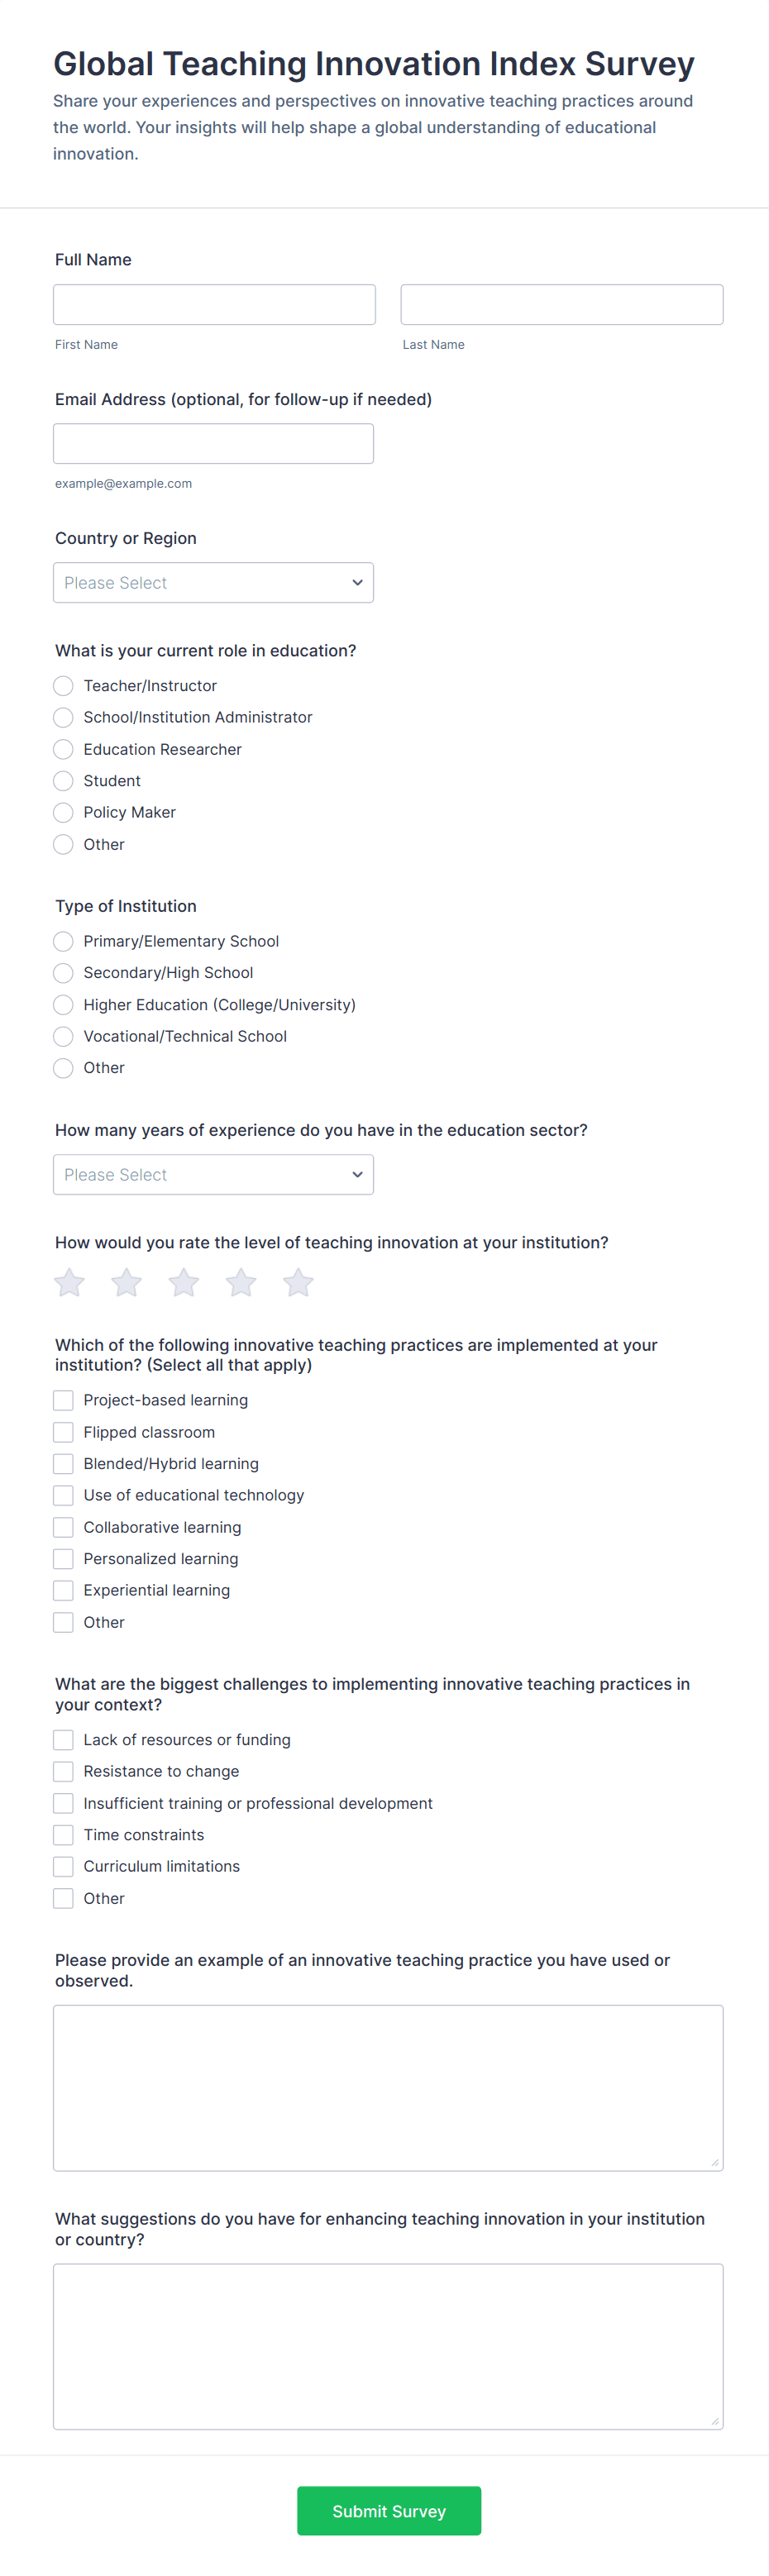Rate teaching innovation two stars
The width and height of the screenshot is (769, 2576).
click(x=126, y=1282)
